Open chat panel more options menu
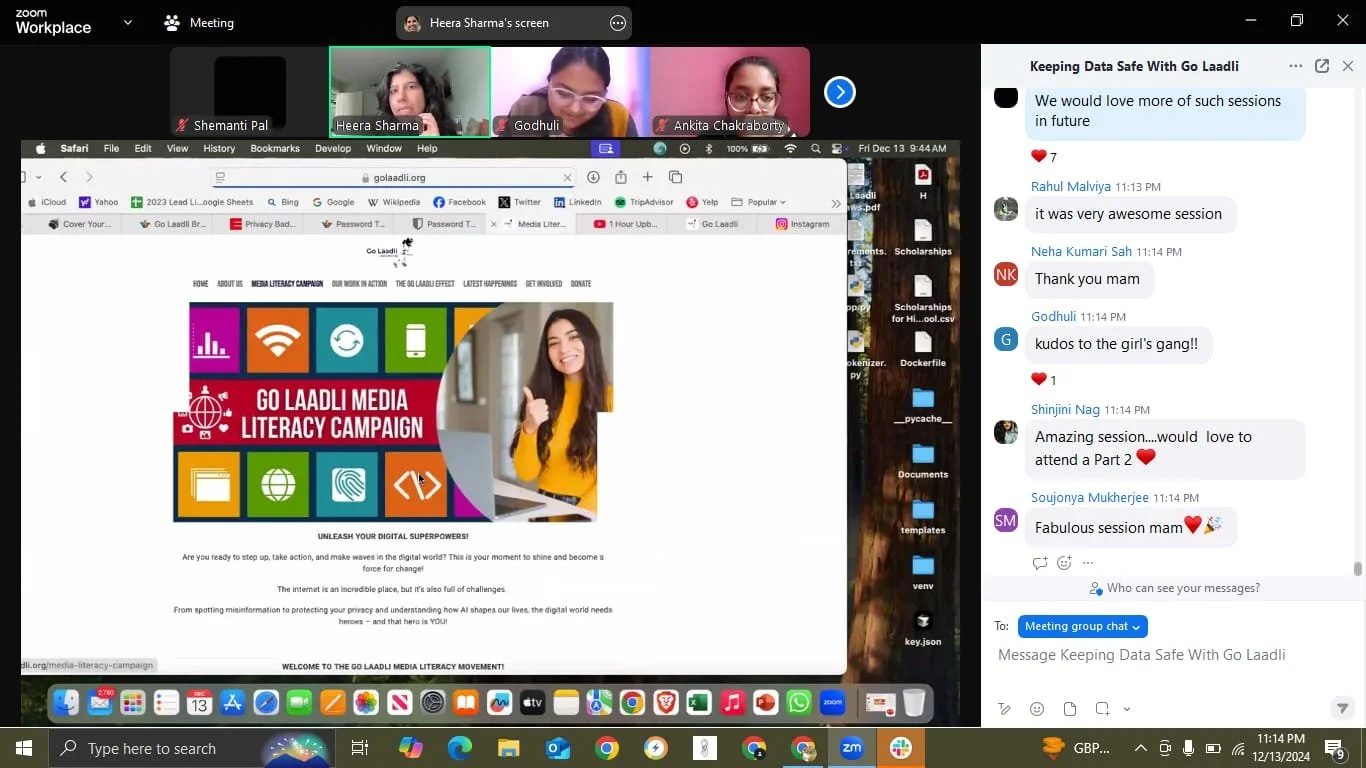The image size is (1366, 768). pyautogui.click(x=1296, y=66)
